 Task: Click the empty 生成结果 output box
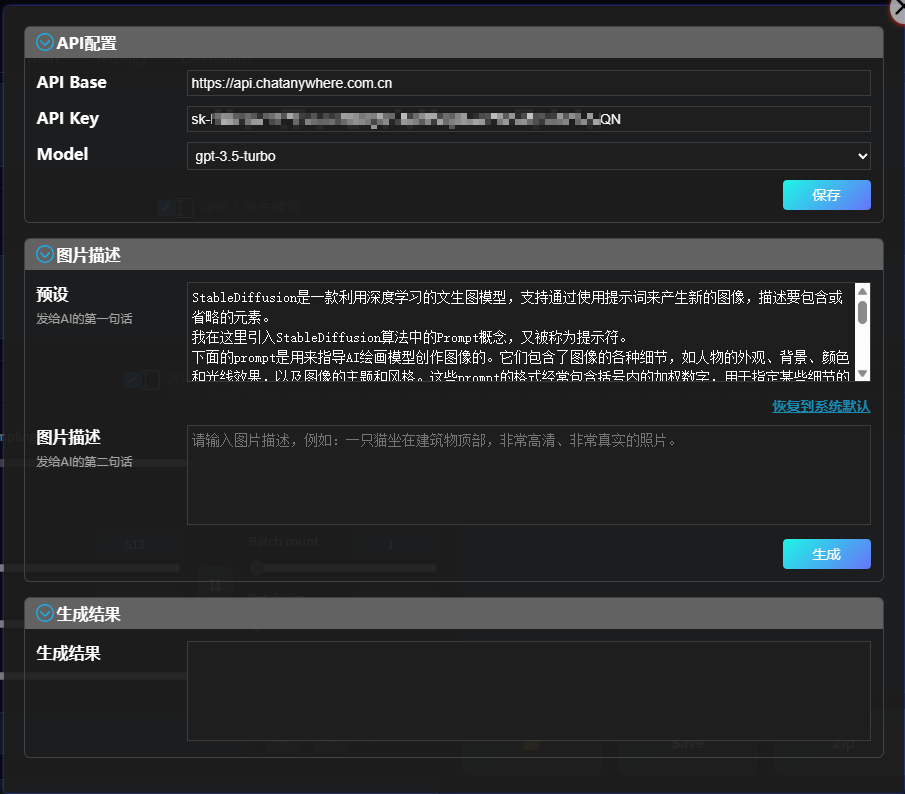[528, 691]
